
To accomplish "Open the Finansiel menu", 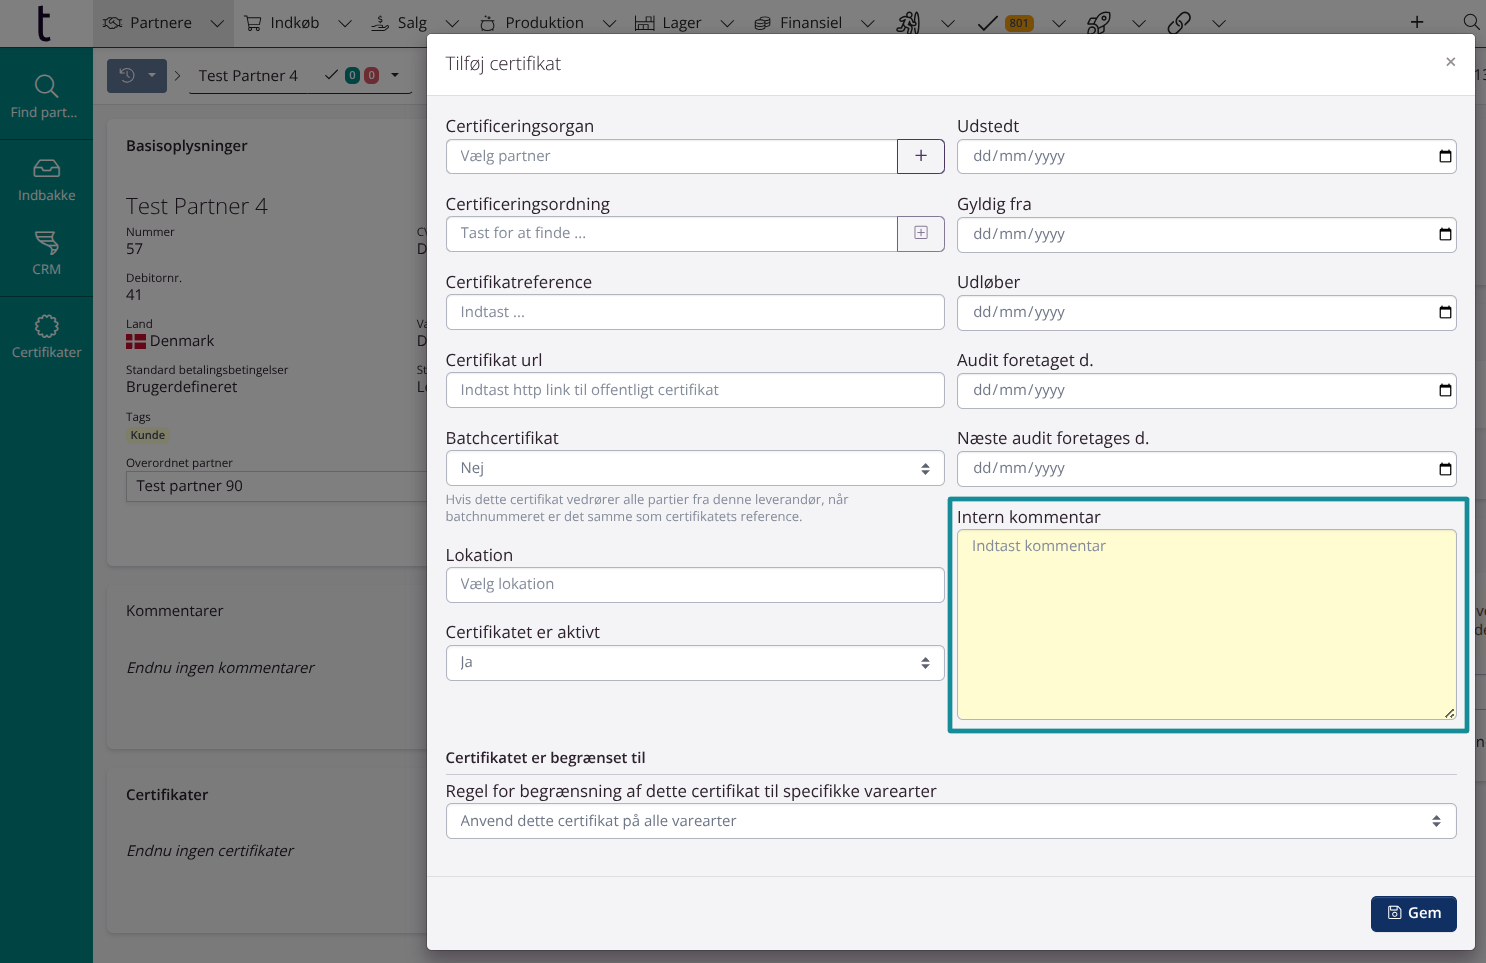I will click(811, 23).
